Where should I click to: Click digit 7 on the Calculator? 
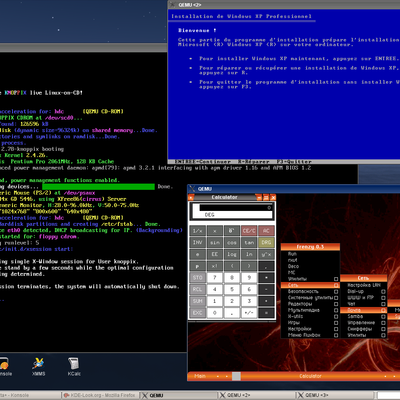click(x=215, y=277)
